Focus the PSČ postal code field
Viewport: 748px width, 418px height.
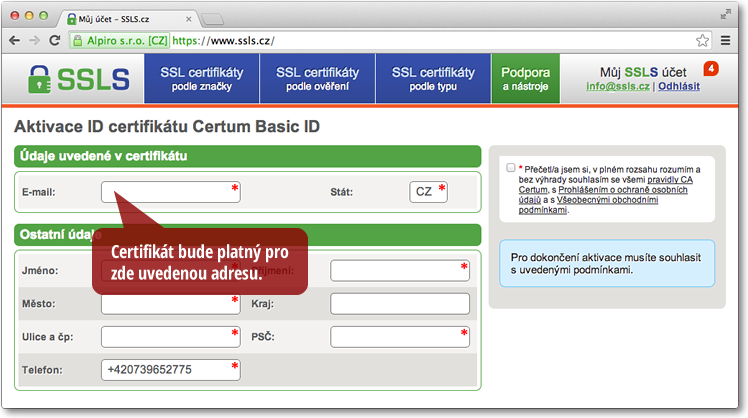point(399,337)
